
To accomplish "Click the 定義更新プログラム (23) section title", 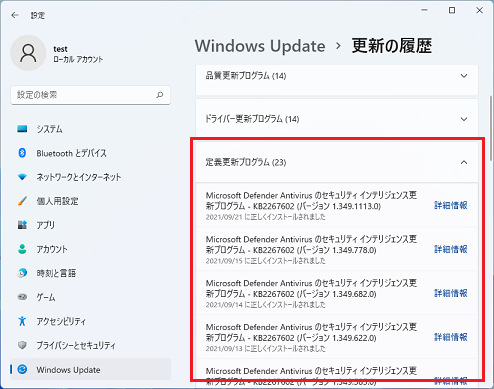I will (x=246, y=162).
